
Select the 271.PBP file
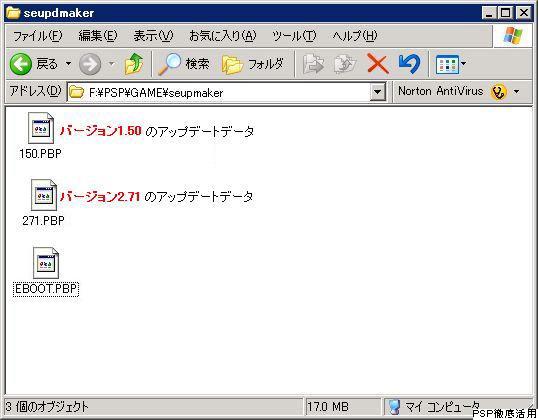pos(43,203)
